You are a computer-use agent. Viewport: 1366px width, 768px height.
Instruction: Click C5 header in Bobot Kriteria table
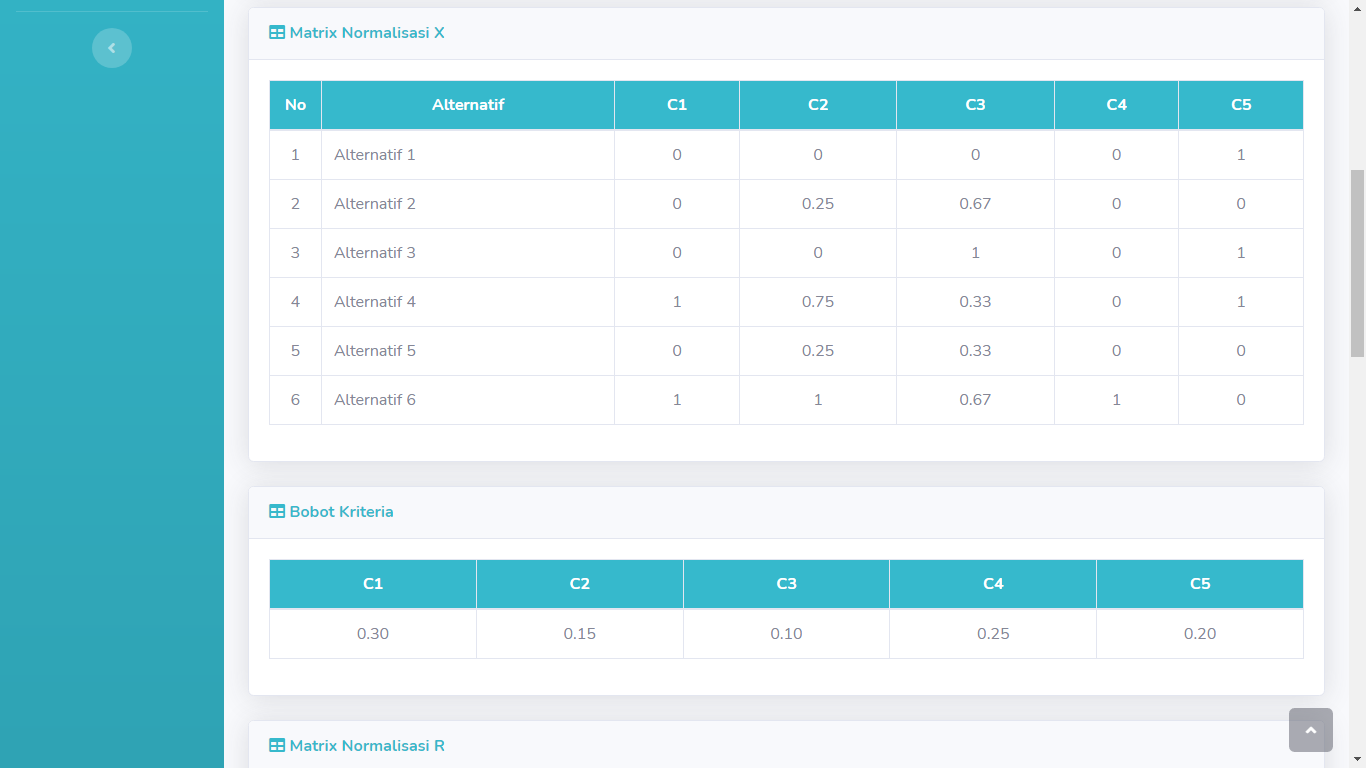(1200, 584)
